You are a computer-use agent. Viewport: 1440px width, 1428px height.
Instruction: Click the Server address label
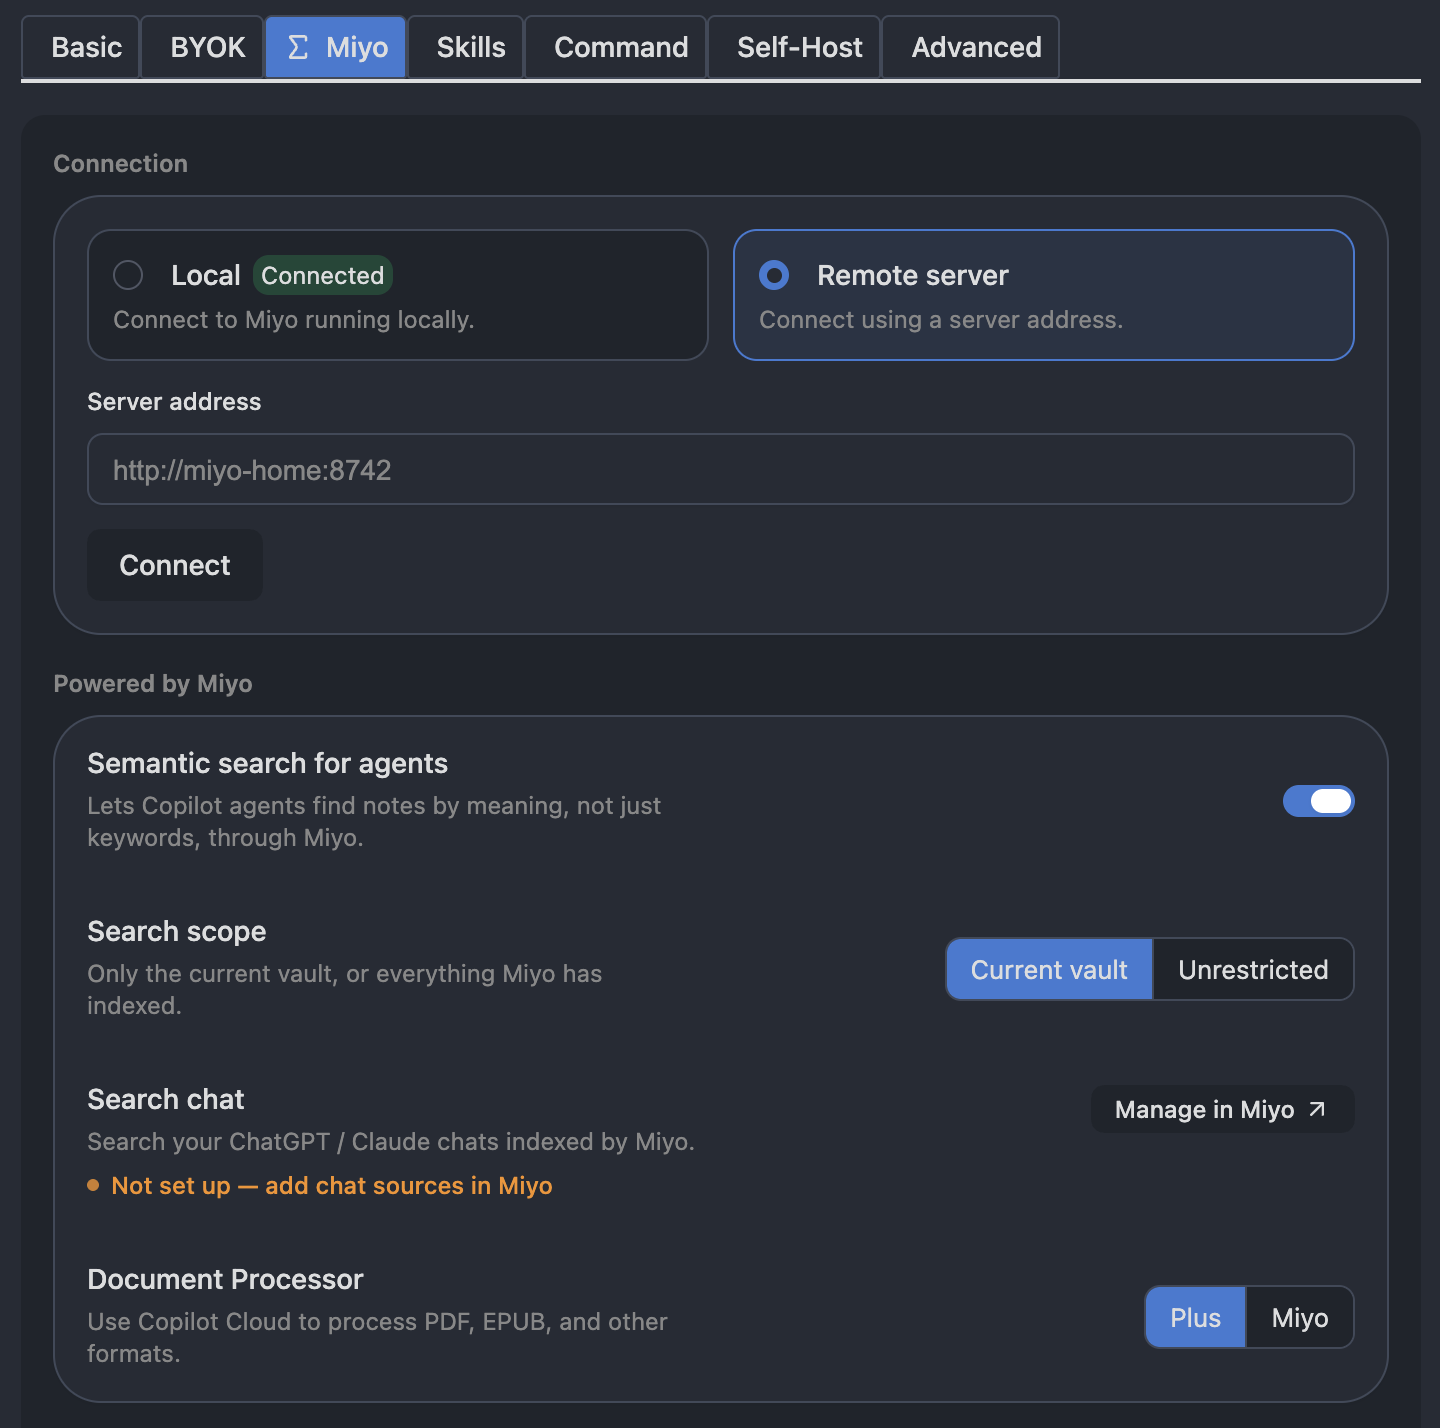(174, 401)
